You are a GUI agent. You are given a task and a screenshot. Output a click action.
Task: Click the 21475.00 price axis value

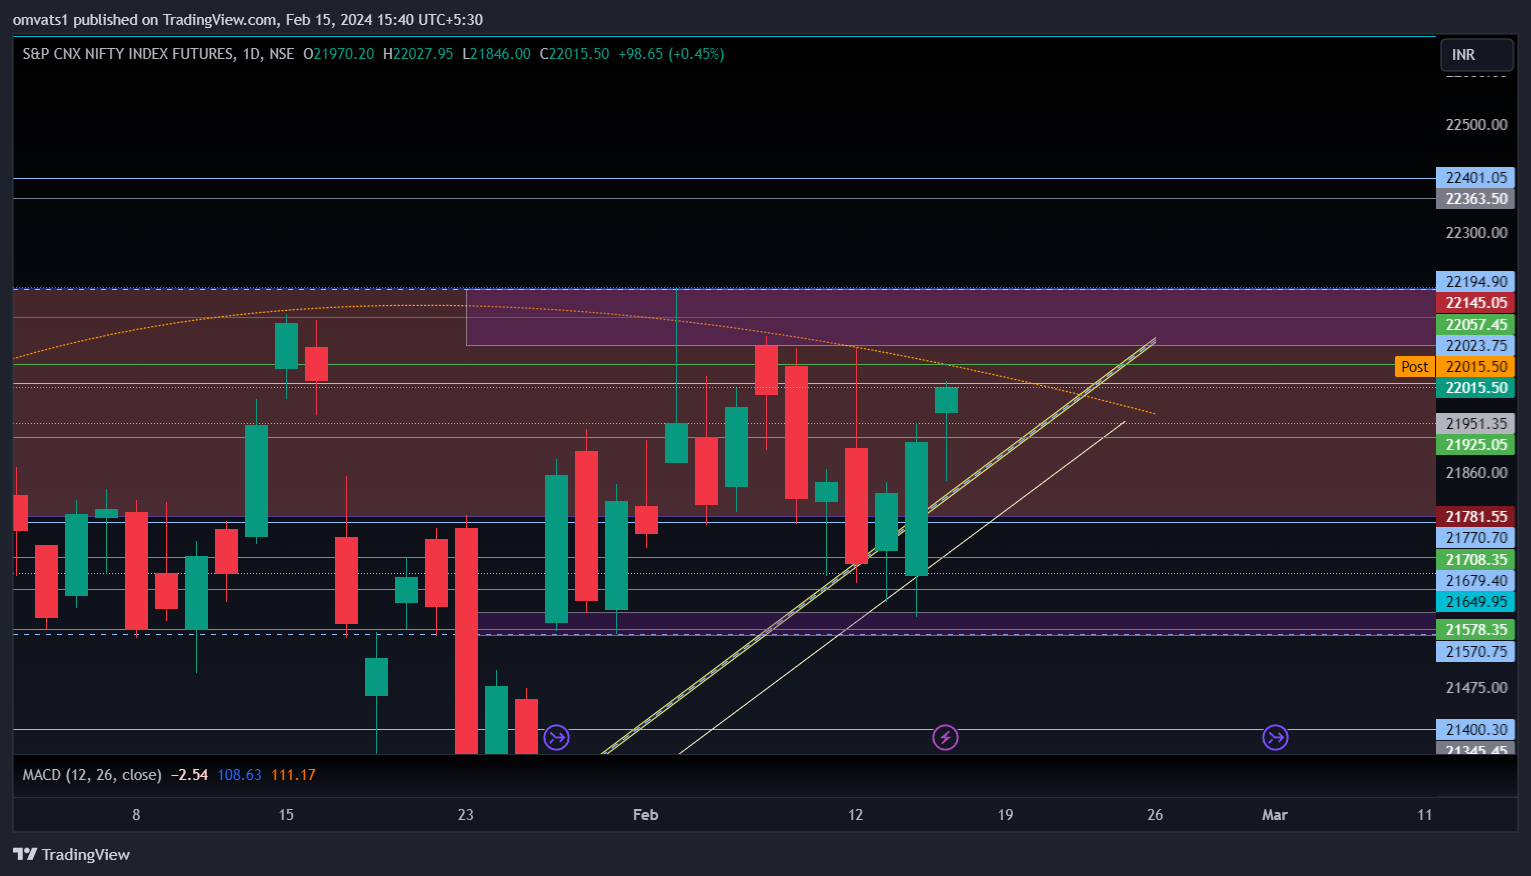pos(1476,688)
